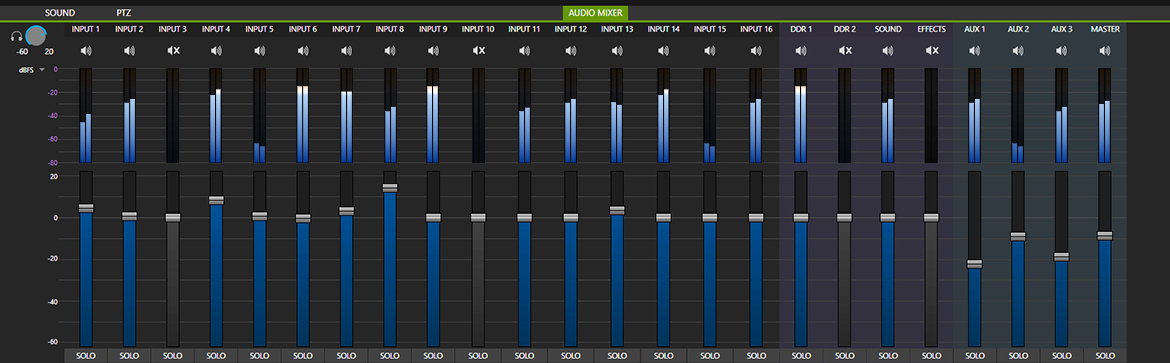The width and height of the screenshot is (1170, 363).
Task: Click SOLO under INPUT 2
Action: tap(129, 356)
